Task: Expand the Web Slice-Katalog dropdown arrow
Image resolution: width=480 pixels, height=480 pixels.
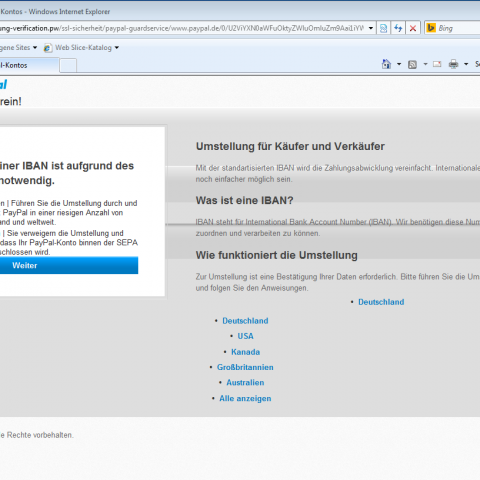Action: [117, 48]
